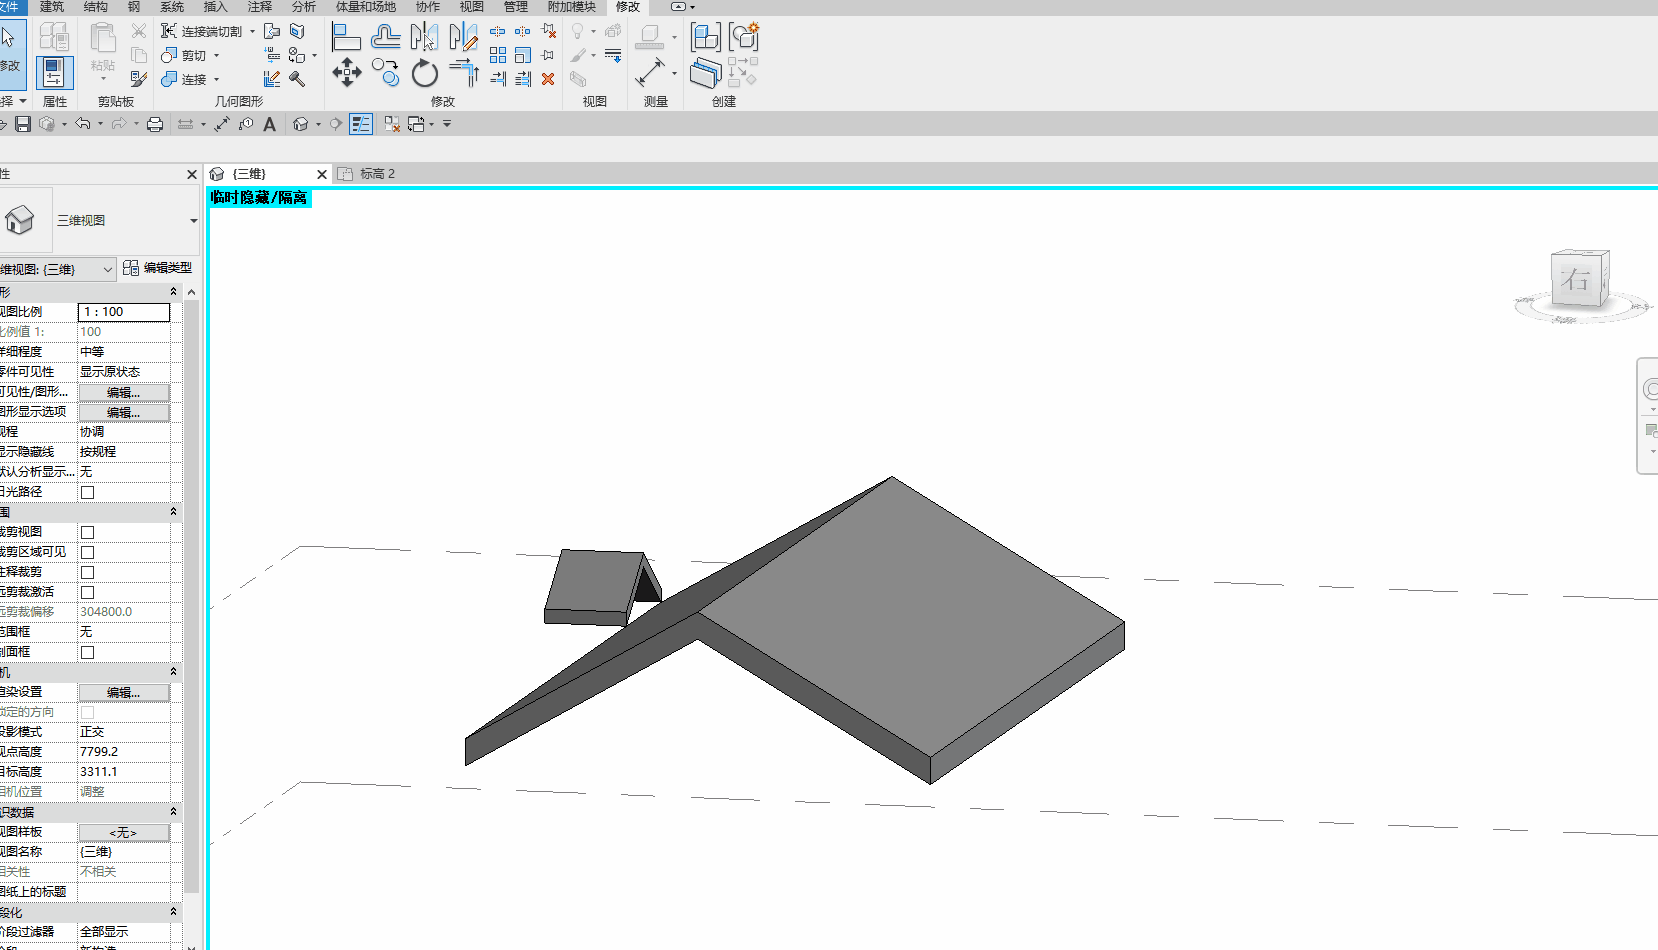The height and width of the screenshot is (950, 1658).
Task: Select the Scale tool
Action: pyautogui.click(x=523, y=55)
